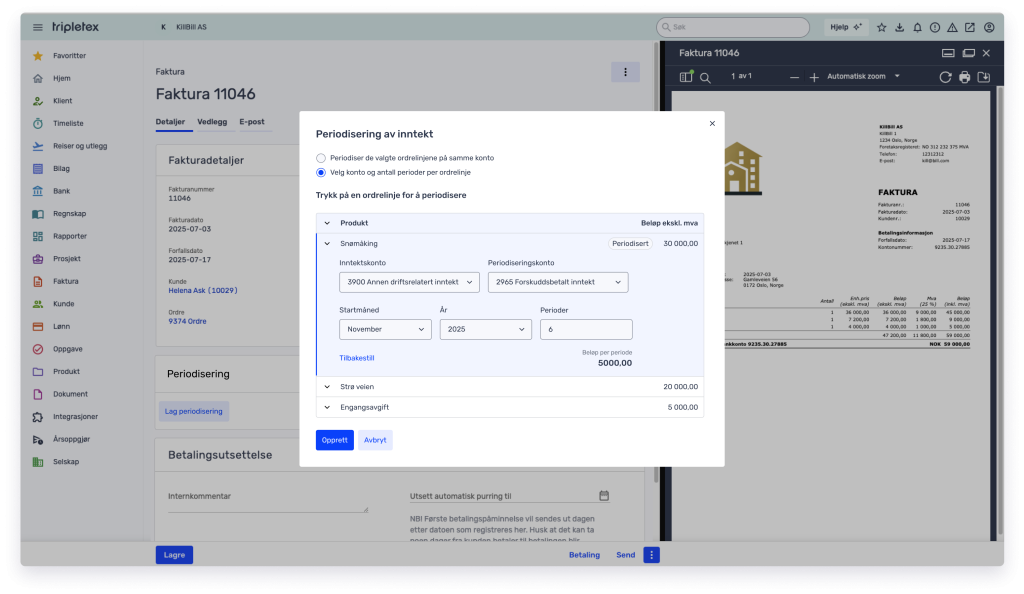1024x594 pixels.
Task: Select 'Velg konto og antall perioder per ordrelinje'
Action: pyautogui.click(x=321, y=171)
